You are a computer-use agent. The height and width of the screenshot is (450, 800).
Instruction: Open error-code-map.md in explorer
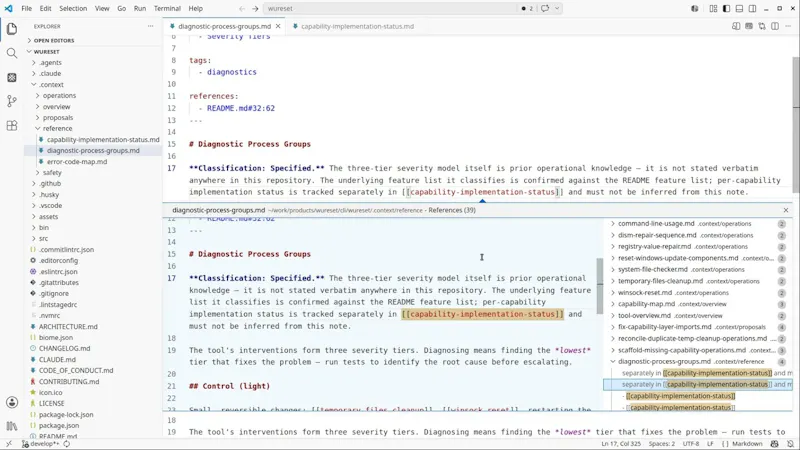77,162
